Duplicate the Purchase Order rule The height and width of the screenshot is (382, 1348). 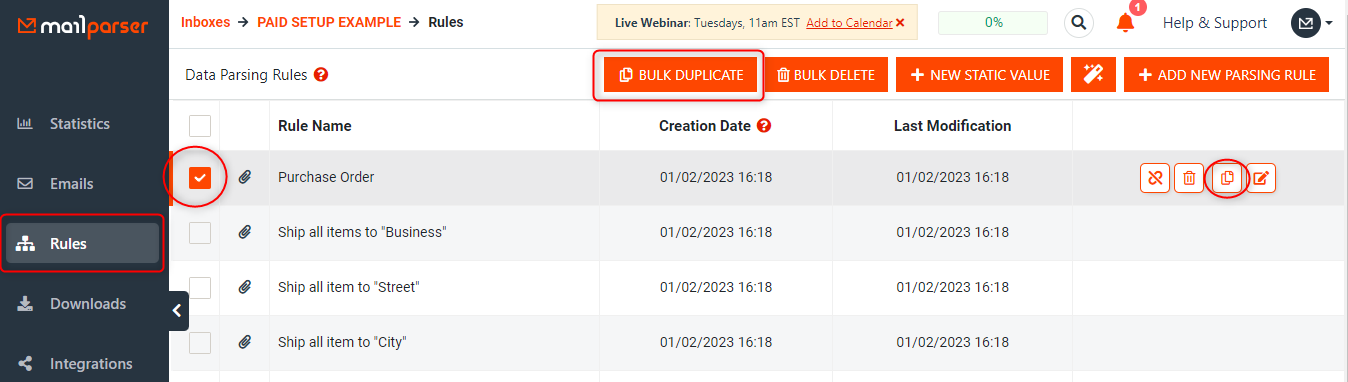1227,178
